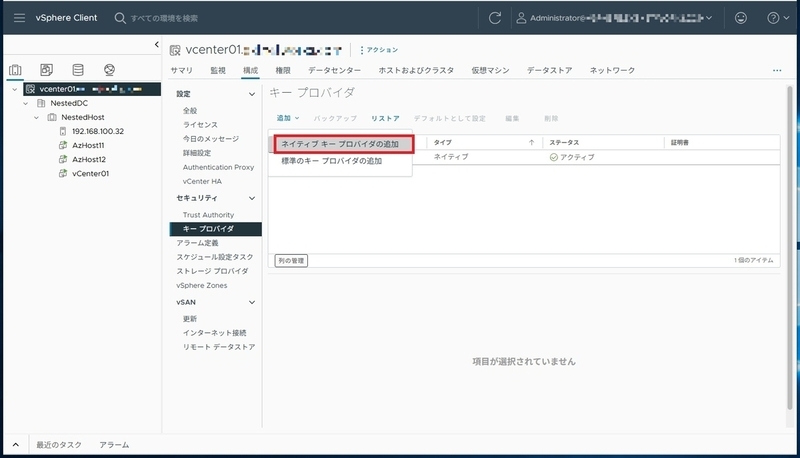
Task: Select the ネイティブ type table cell
Action: point(451,157)
